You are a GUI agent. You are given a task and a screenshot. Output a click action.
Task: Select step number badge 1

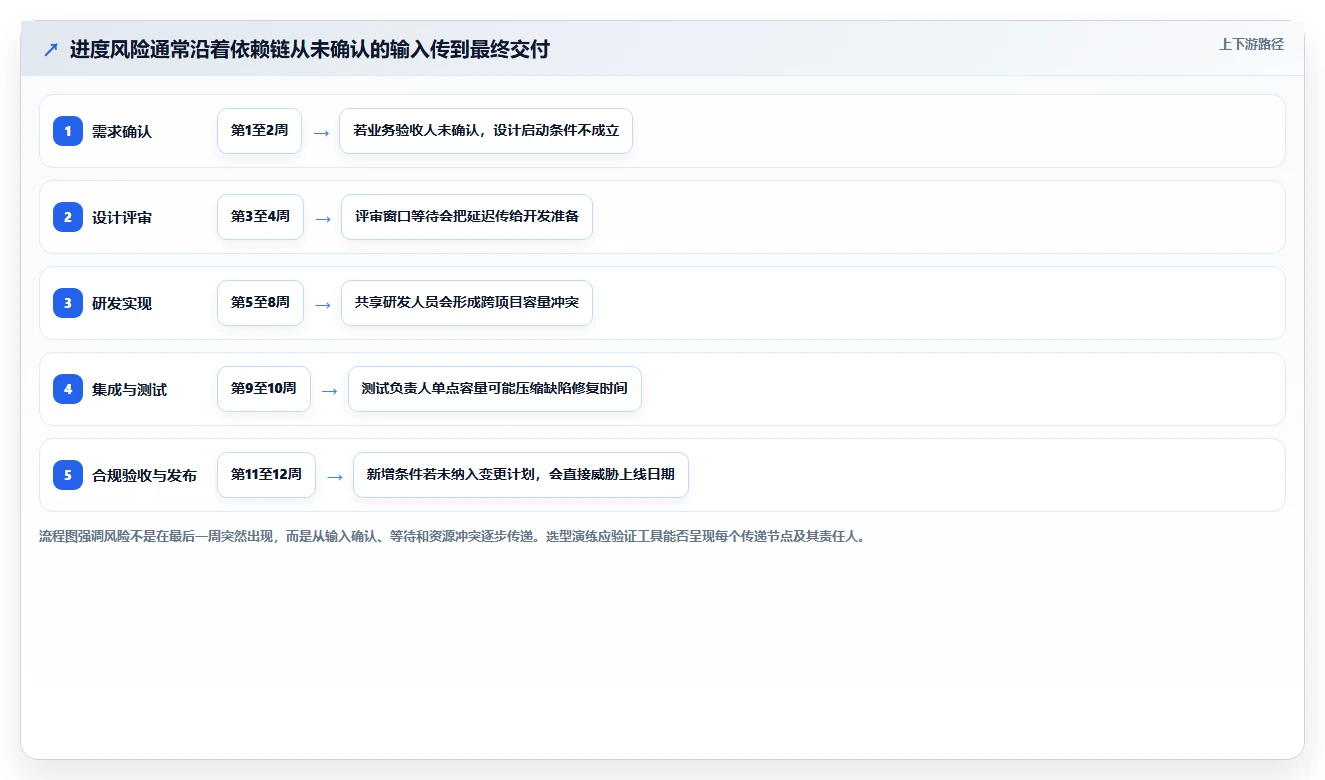click(68, 131)
